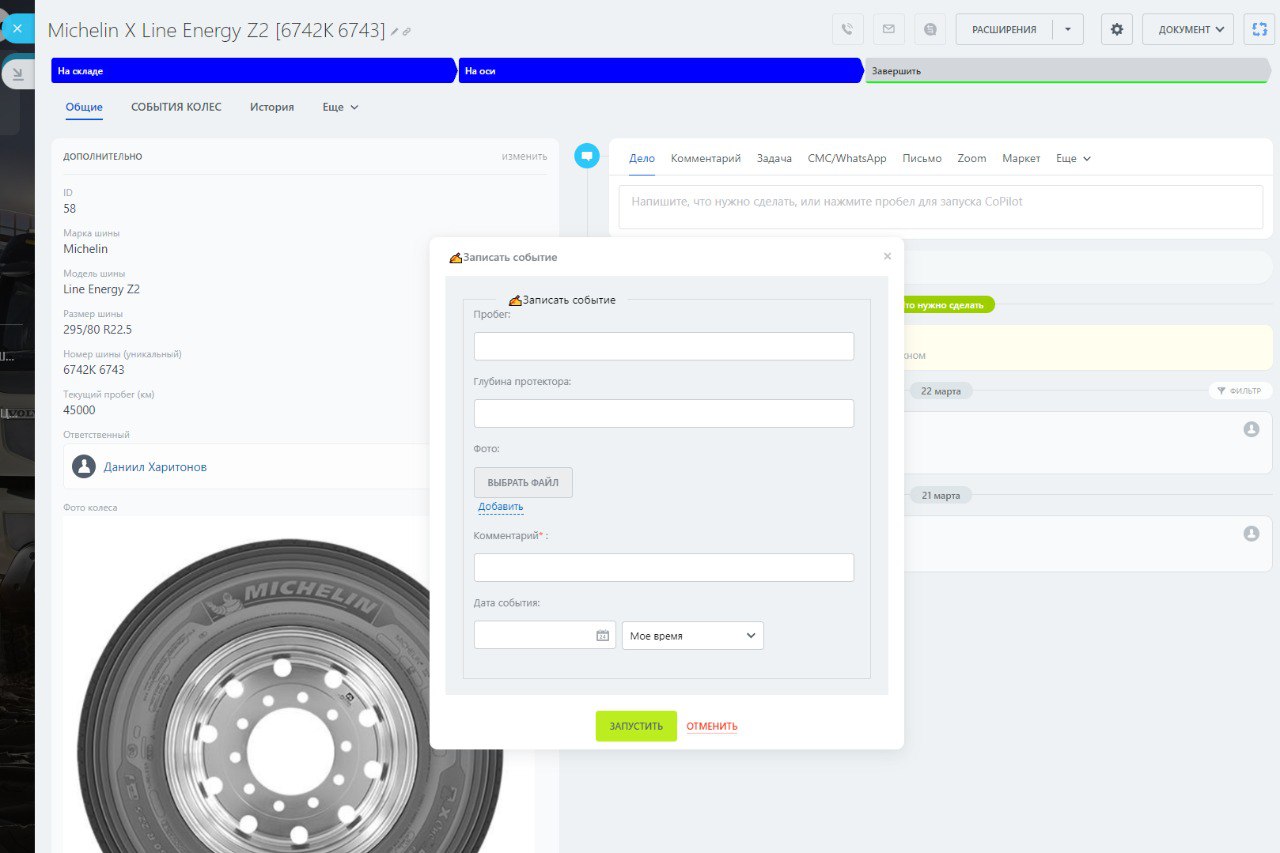1280x853 pixels.
Task: Click into the Комментарий input field in the dialog
Action: click(x=664, y=567)
